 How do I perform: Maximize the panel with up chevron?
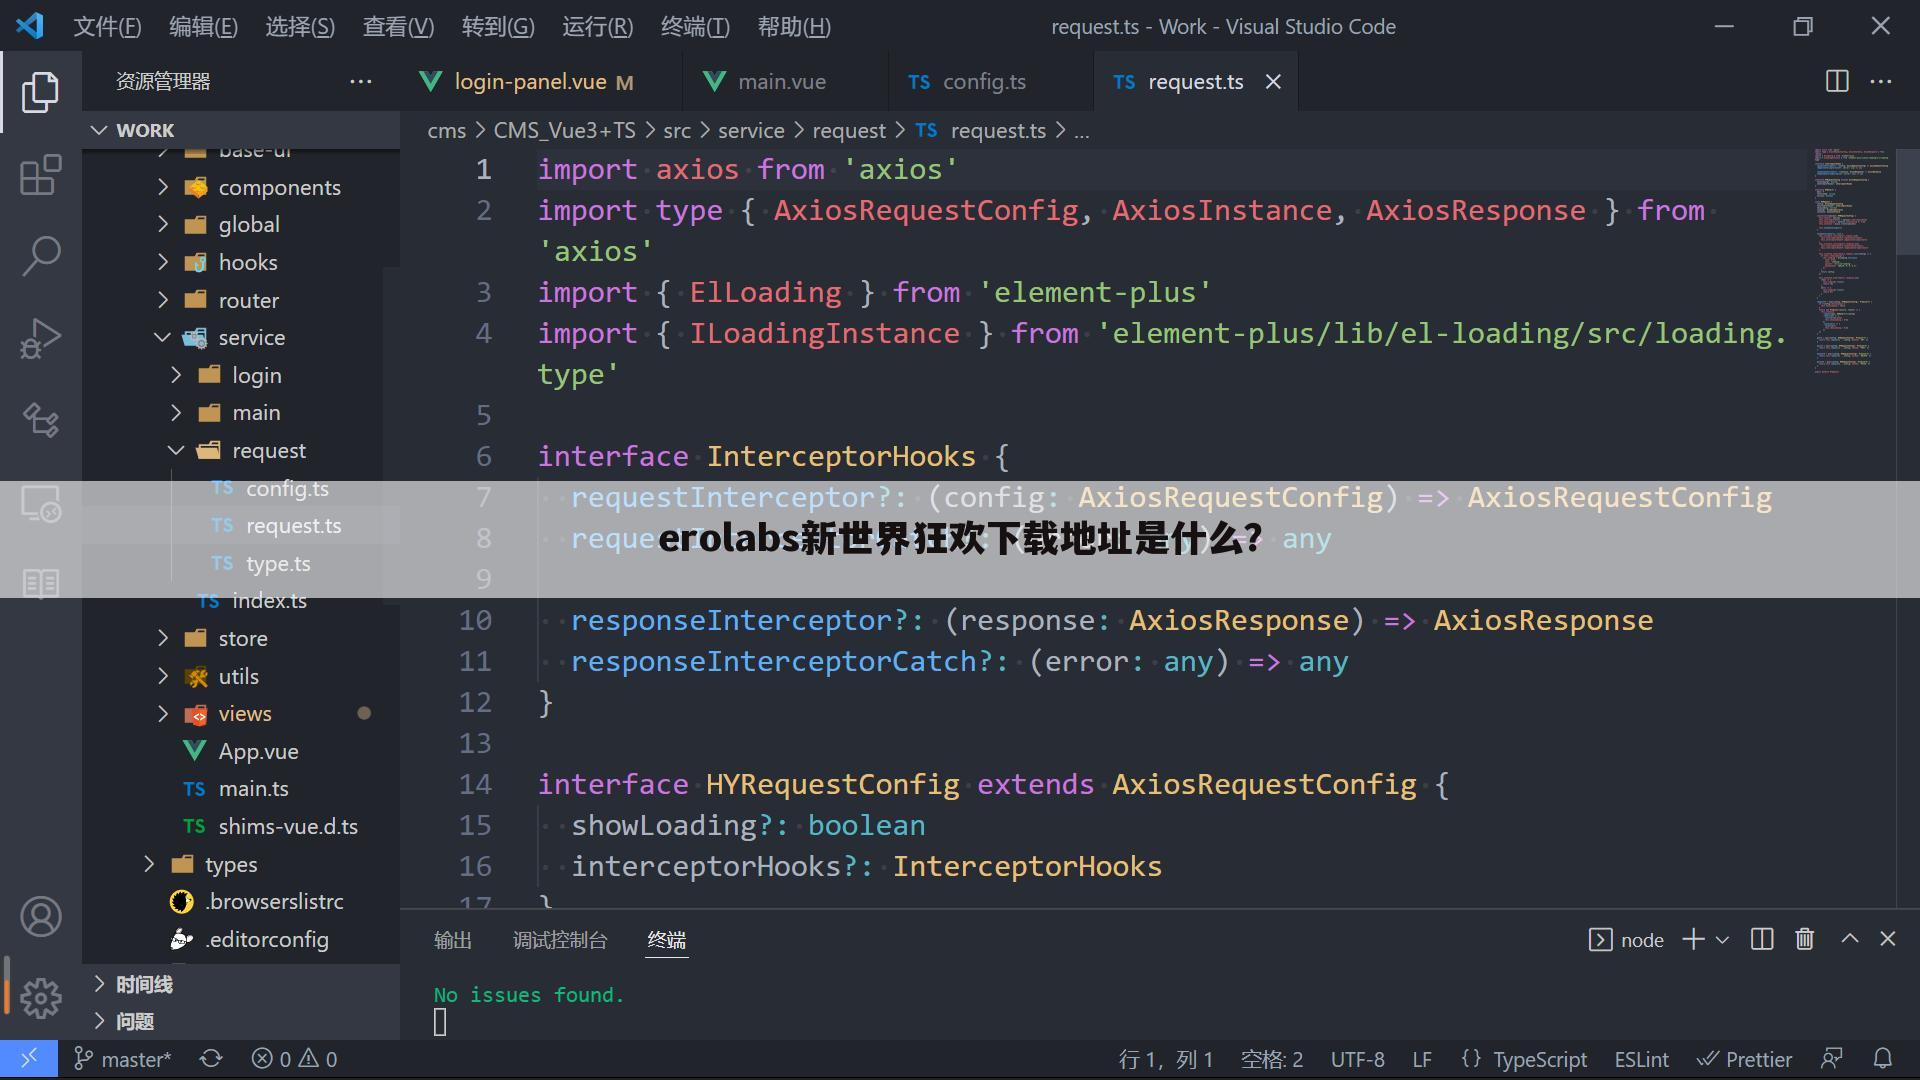tap(1850, 938)
